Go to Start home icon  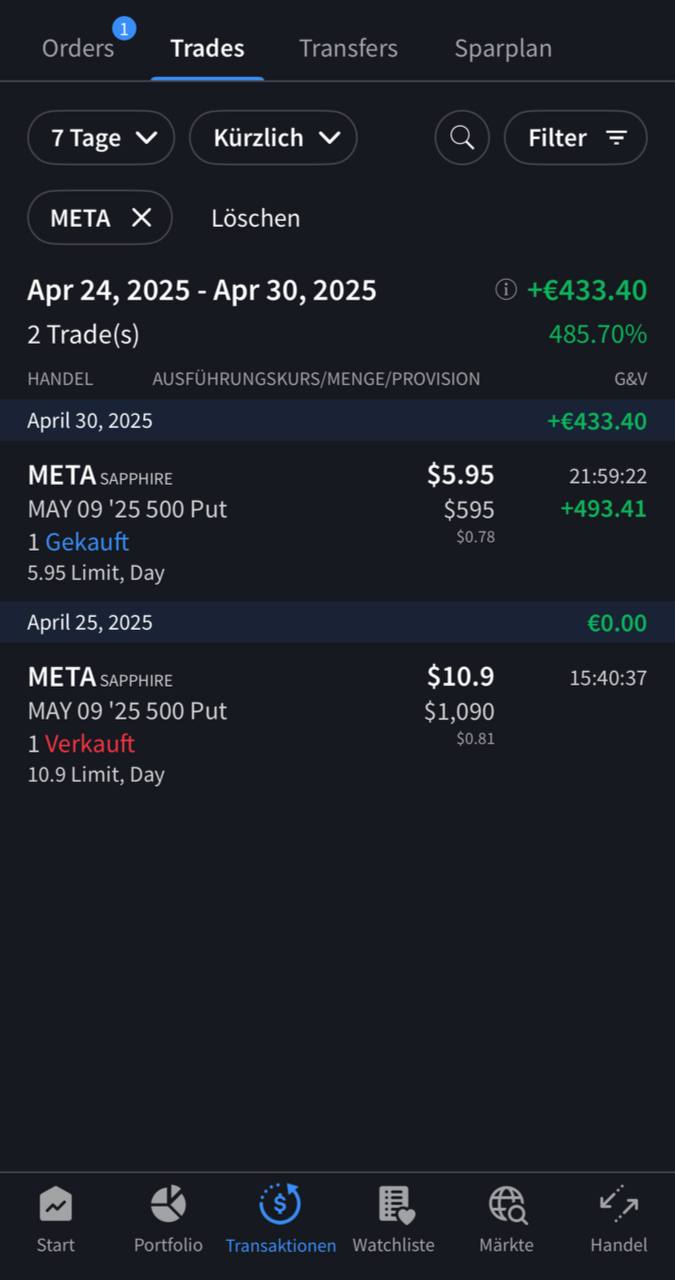coord(55,1203)
